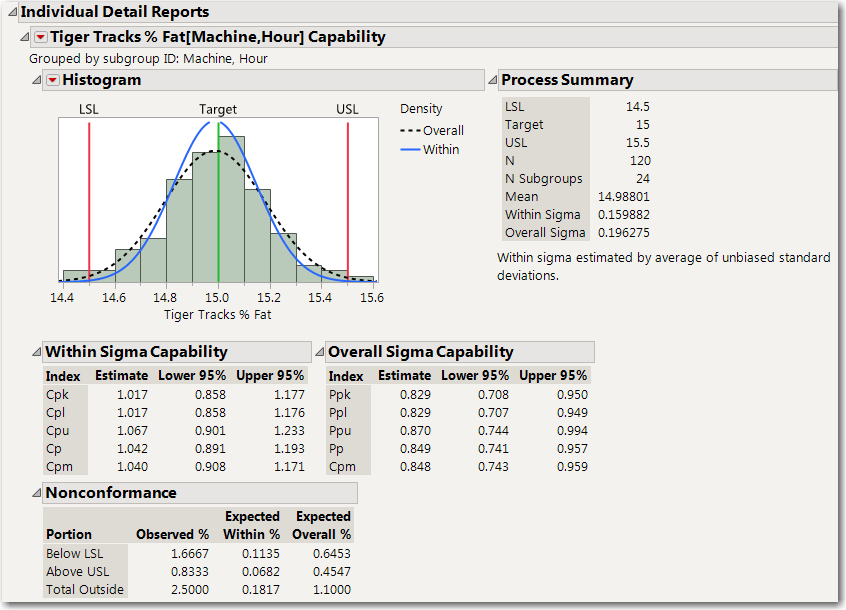
Task: Select the Overall density legend entry
Action: pyautogui.click(x=432, y=131)
